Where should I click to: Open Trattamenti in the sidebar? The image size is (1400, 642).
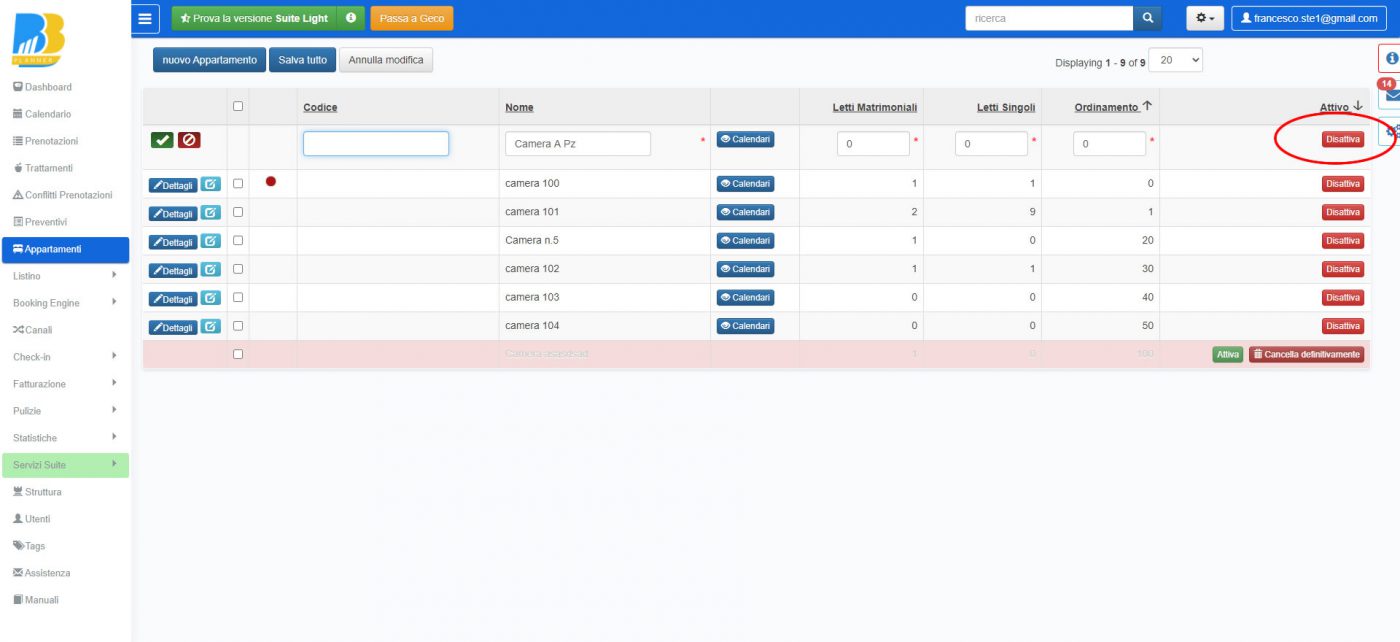tap(43, 168)
